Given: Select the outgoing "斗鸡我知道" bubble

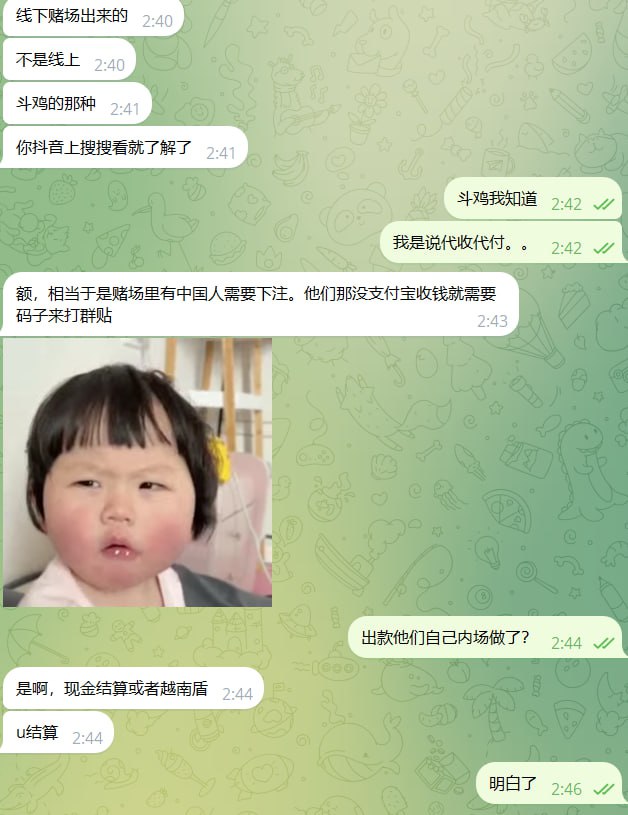Looking at the screenshot, I should [x=533, y=199].
